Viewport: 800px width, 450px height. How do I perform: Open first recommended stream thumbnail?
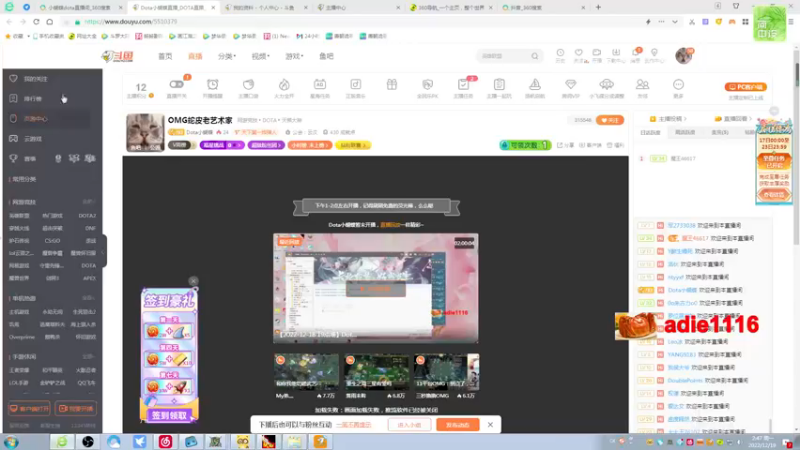pyautogui.click(x=306, y=371)
